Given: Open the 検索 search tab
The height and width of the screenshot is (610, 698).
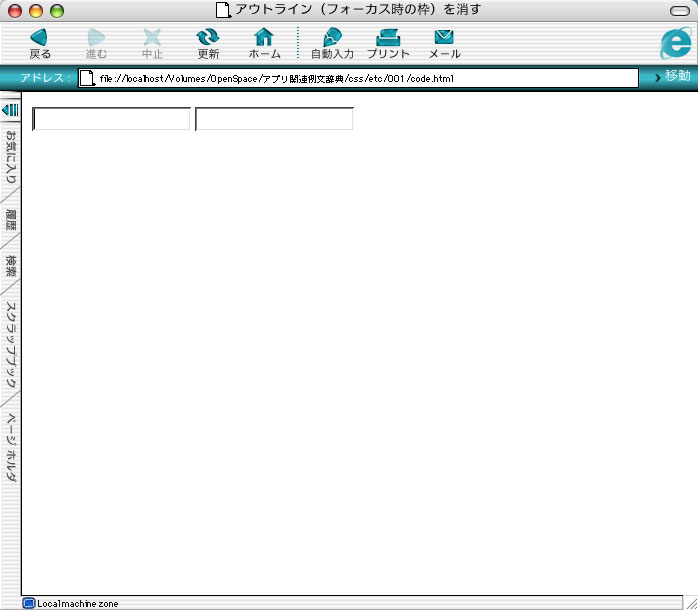Looking at the screenshot, I should coord(10,265).
